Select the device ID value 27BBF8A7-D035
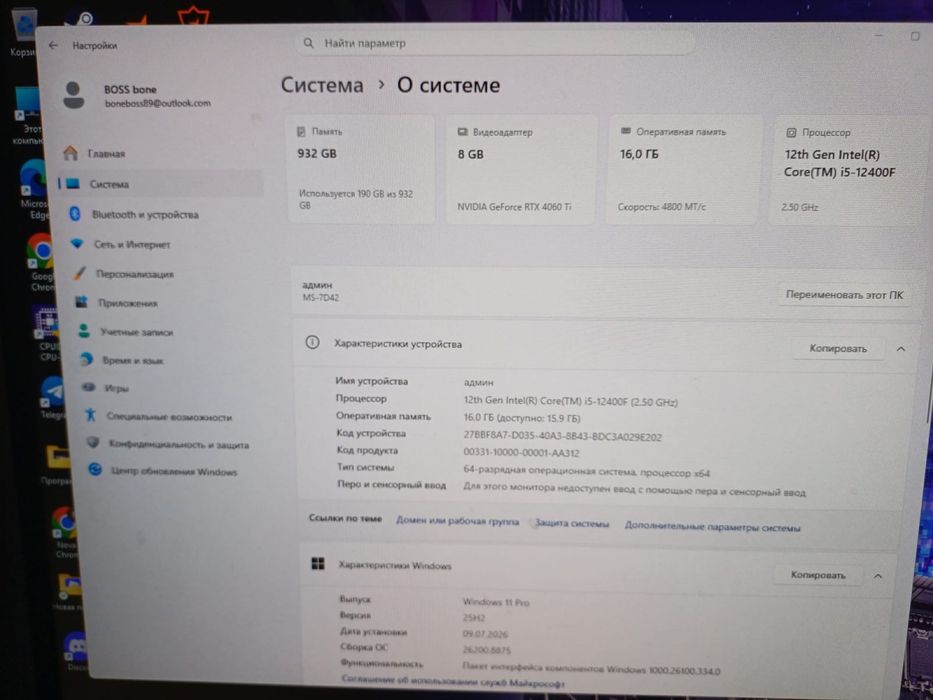 coord(562,436)
